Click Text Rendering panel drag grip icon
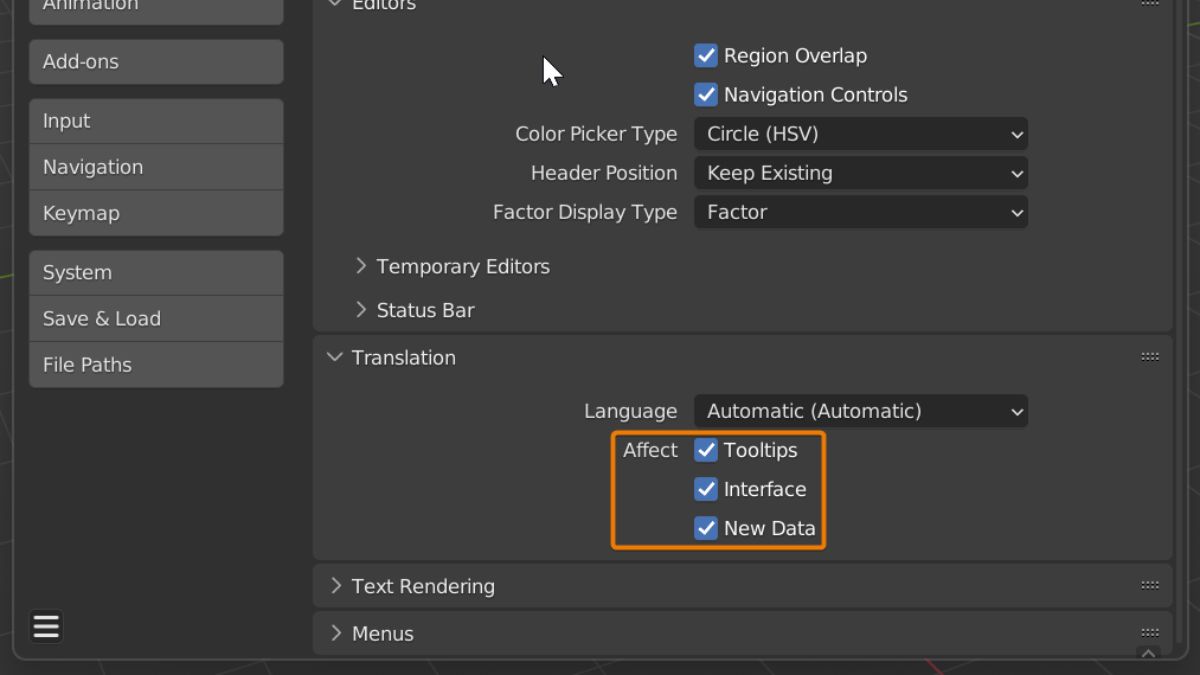 pyautogui.click(x=1150, y=586)
